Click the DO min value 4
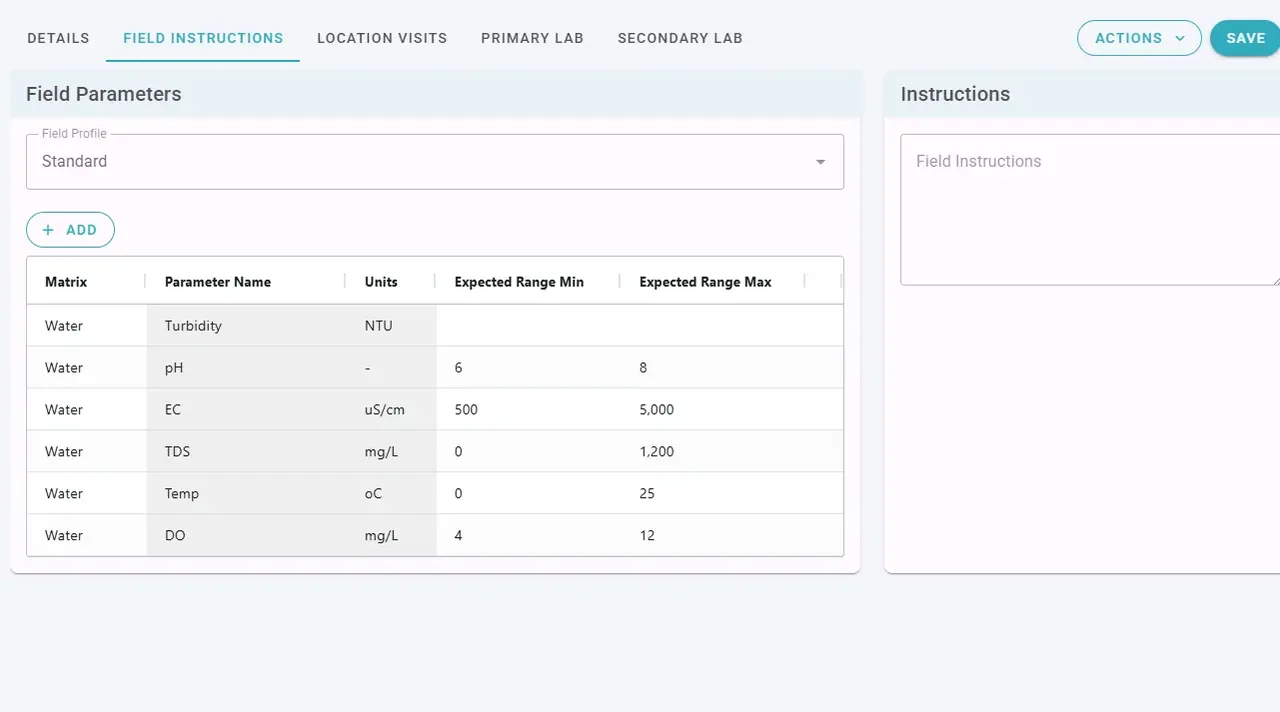Screen dimensions: 1280x712 [x=529, y=536]
